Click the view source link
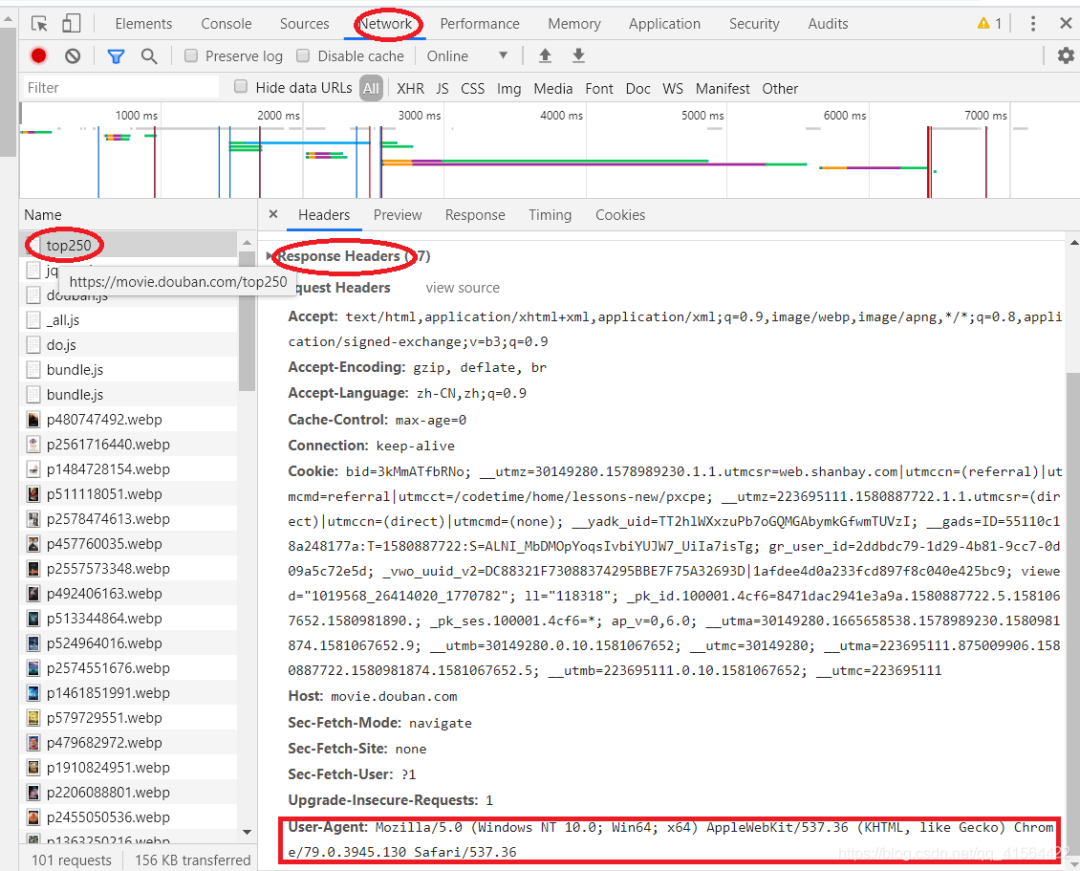The height and width of the screenshot is (871, 1080). [x=462, y=288]
